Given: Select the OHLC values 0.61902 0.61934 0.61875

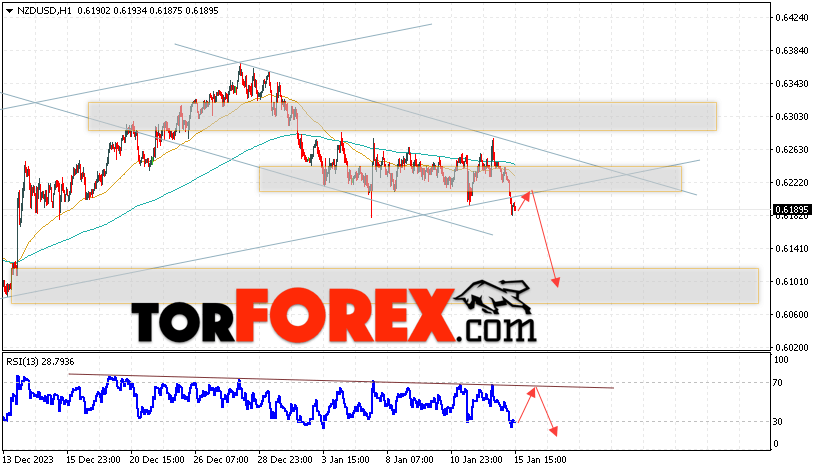Looking at the screenshot, I should pyautogui.click(x=130, y=10).
